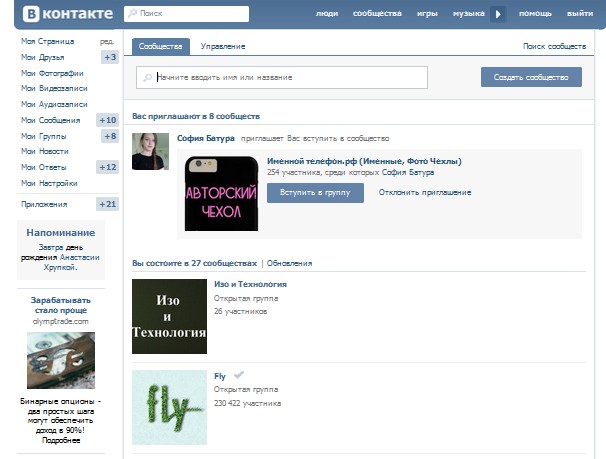Open the Изо и Технология group image
The width and height of the screenshot is (606, 459).
click(169, 316)
